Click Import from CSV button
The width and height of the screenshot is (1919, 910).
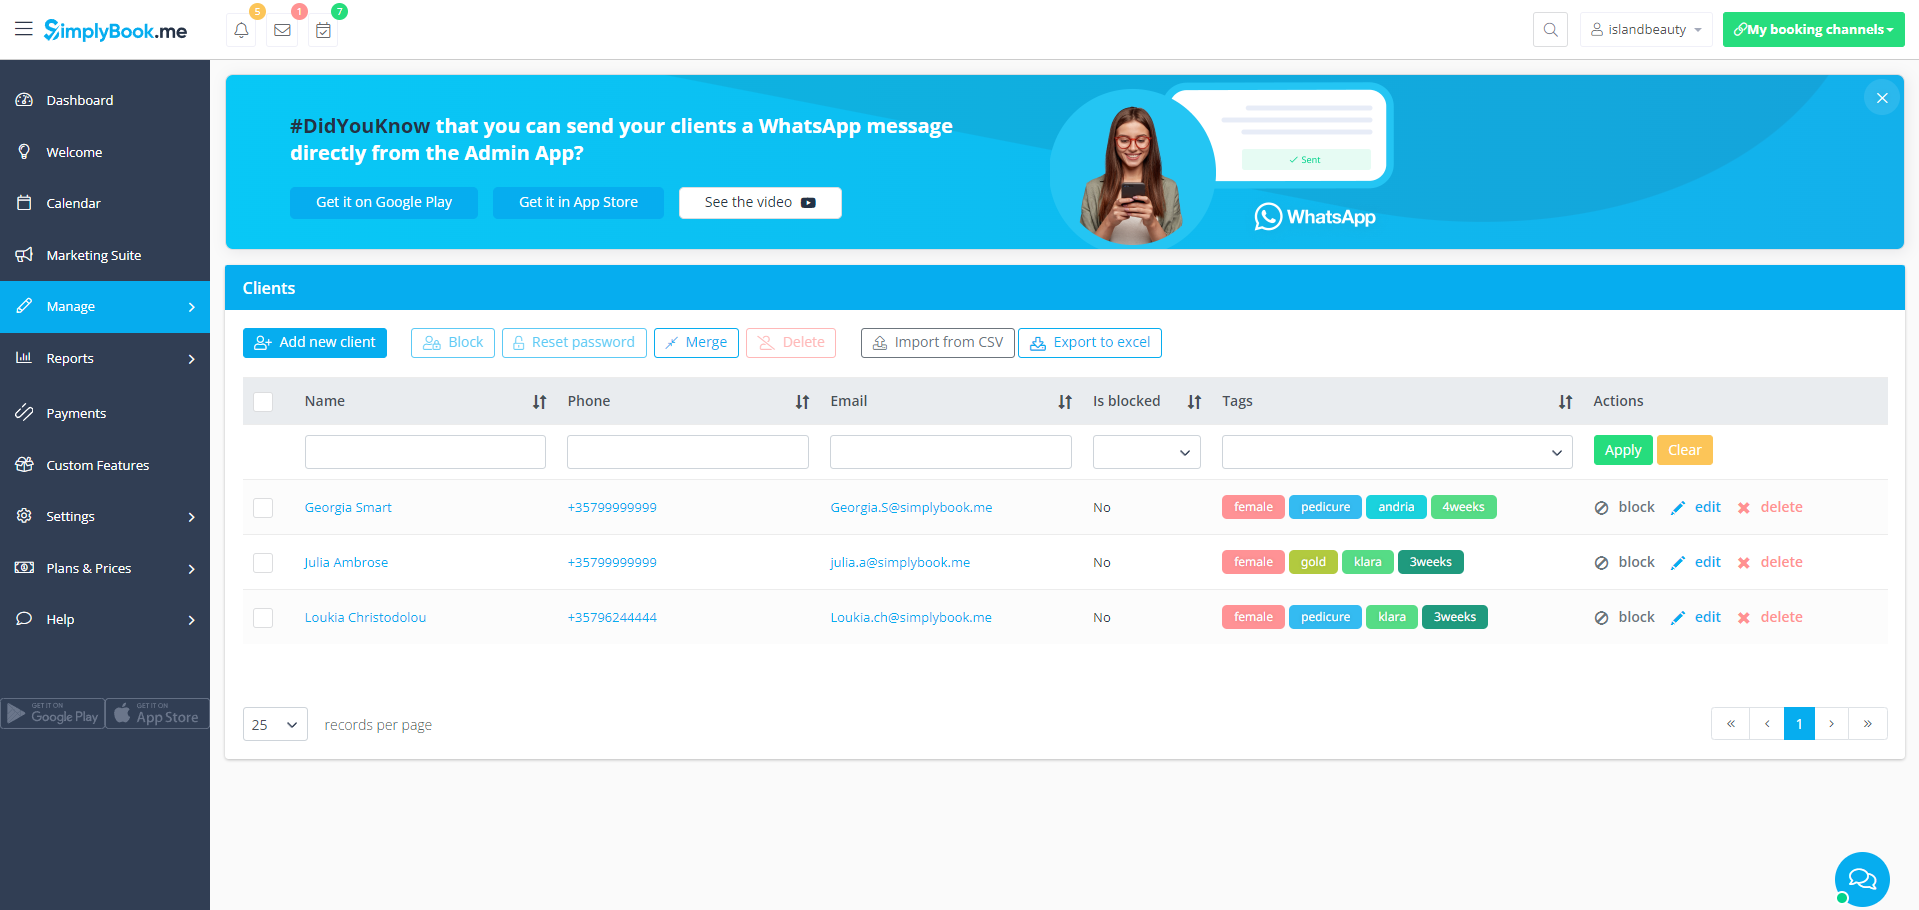pyautogui.click(x=938, y=342)
